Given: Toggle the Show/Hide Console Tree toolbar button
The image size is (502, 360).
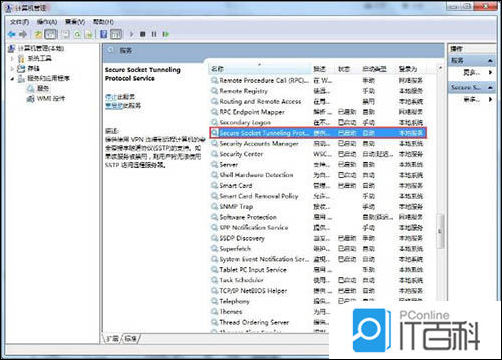Looking at the screenshot, I should tap(51, 34).
